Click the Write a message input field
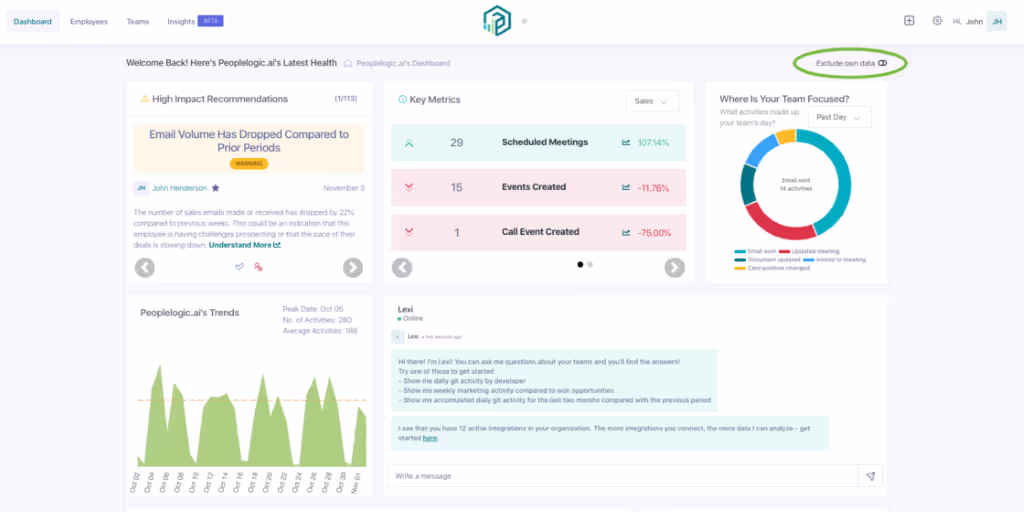This screenshot has width=1024, height=512. (x=622, y=476)
